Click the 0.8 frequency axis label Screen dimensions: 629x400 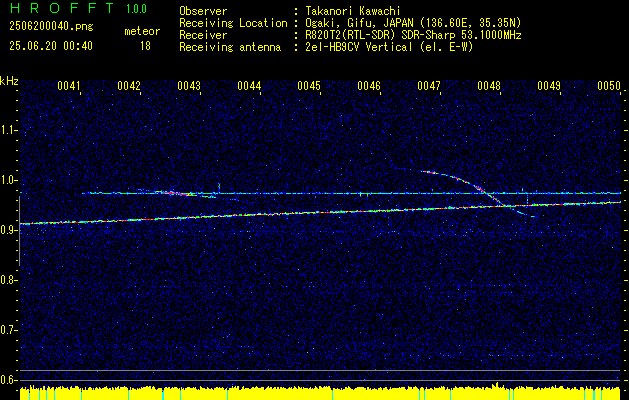tap(9, 280)
